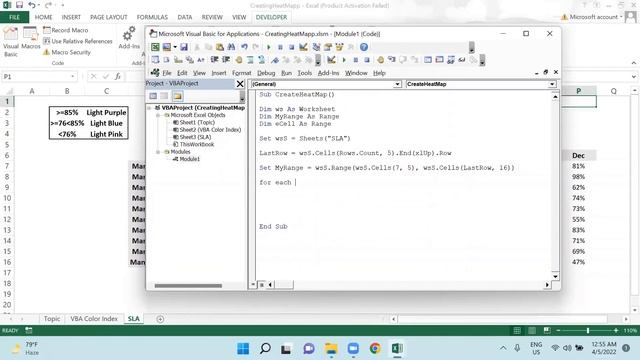The height and width of the screenshot is (360, 640).
Task: Outdent the code with the Outdent icon
Action: pyautogui.click(x=226, y=60)
